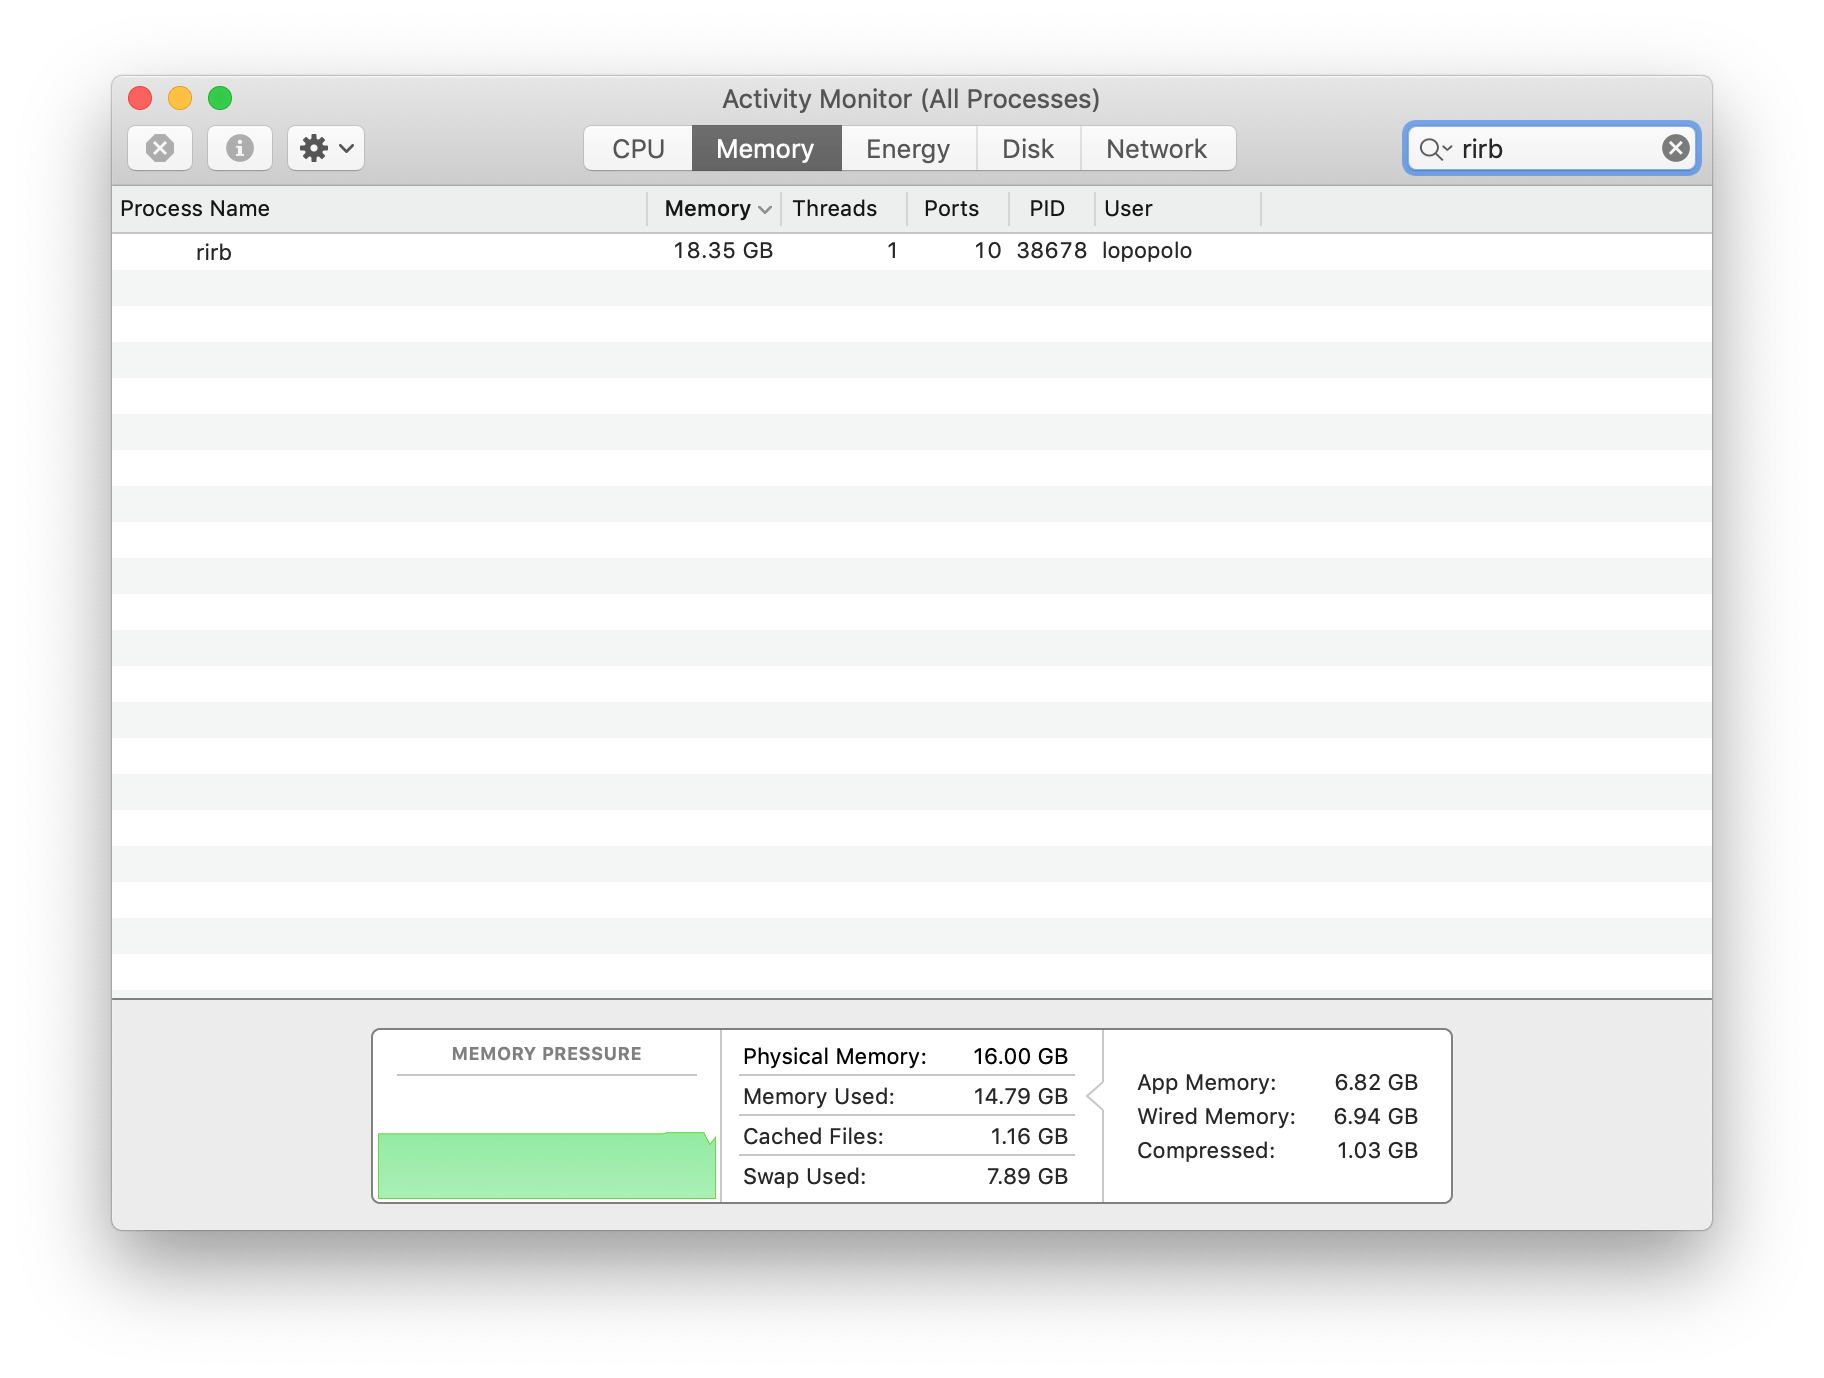Sort by the Ports column header
This screenshot has height=1378, width=1824.
[x=951, y=209]
